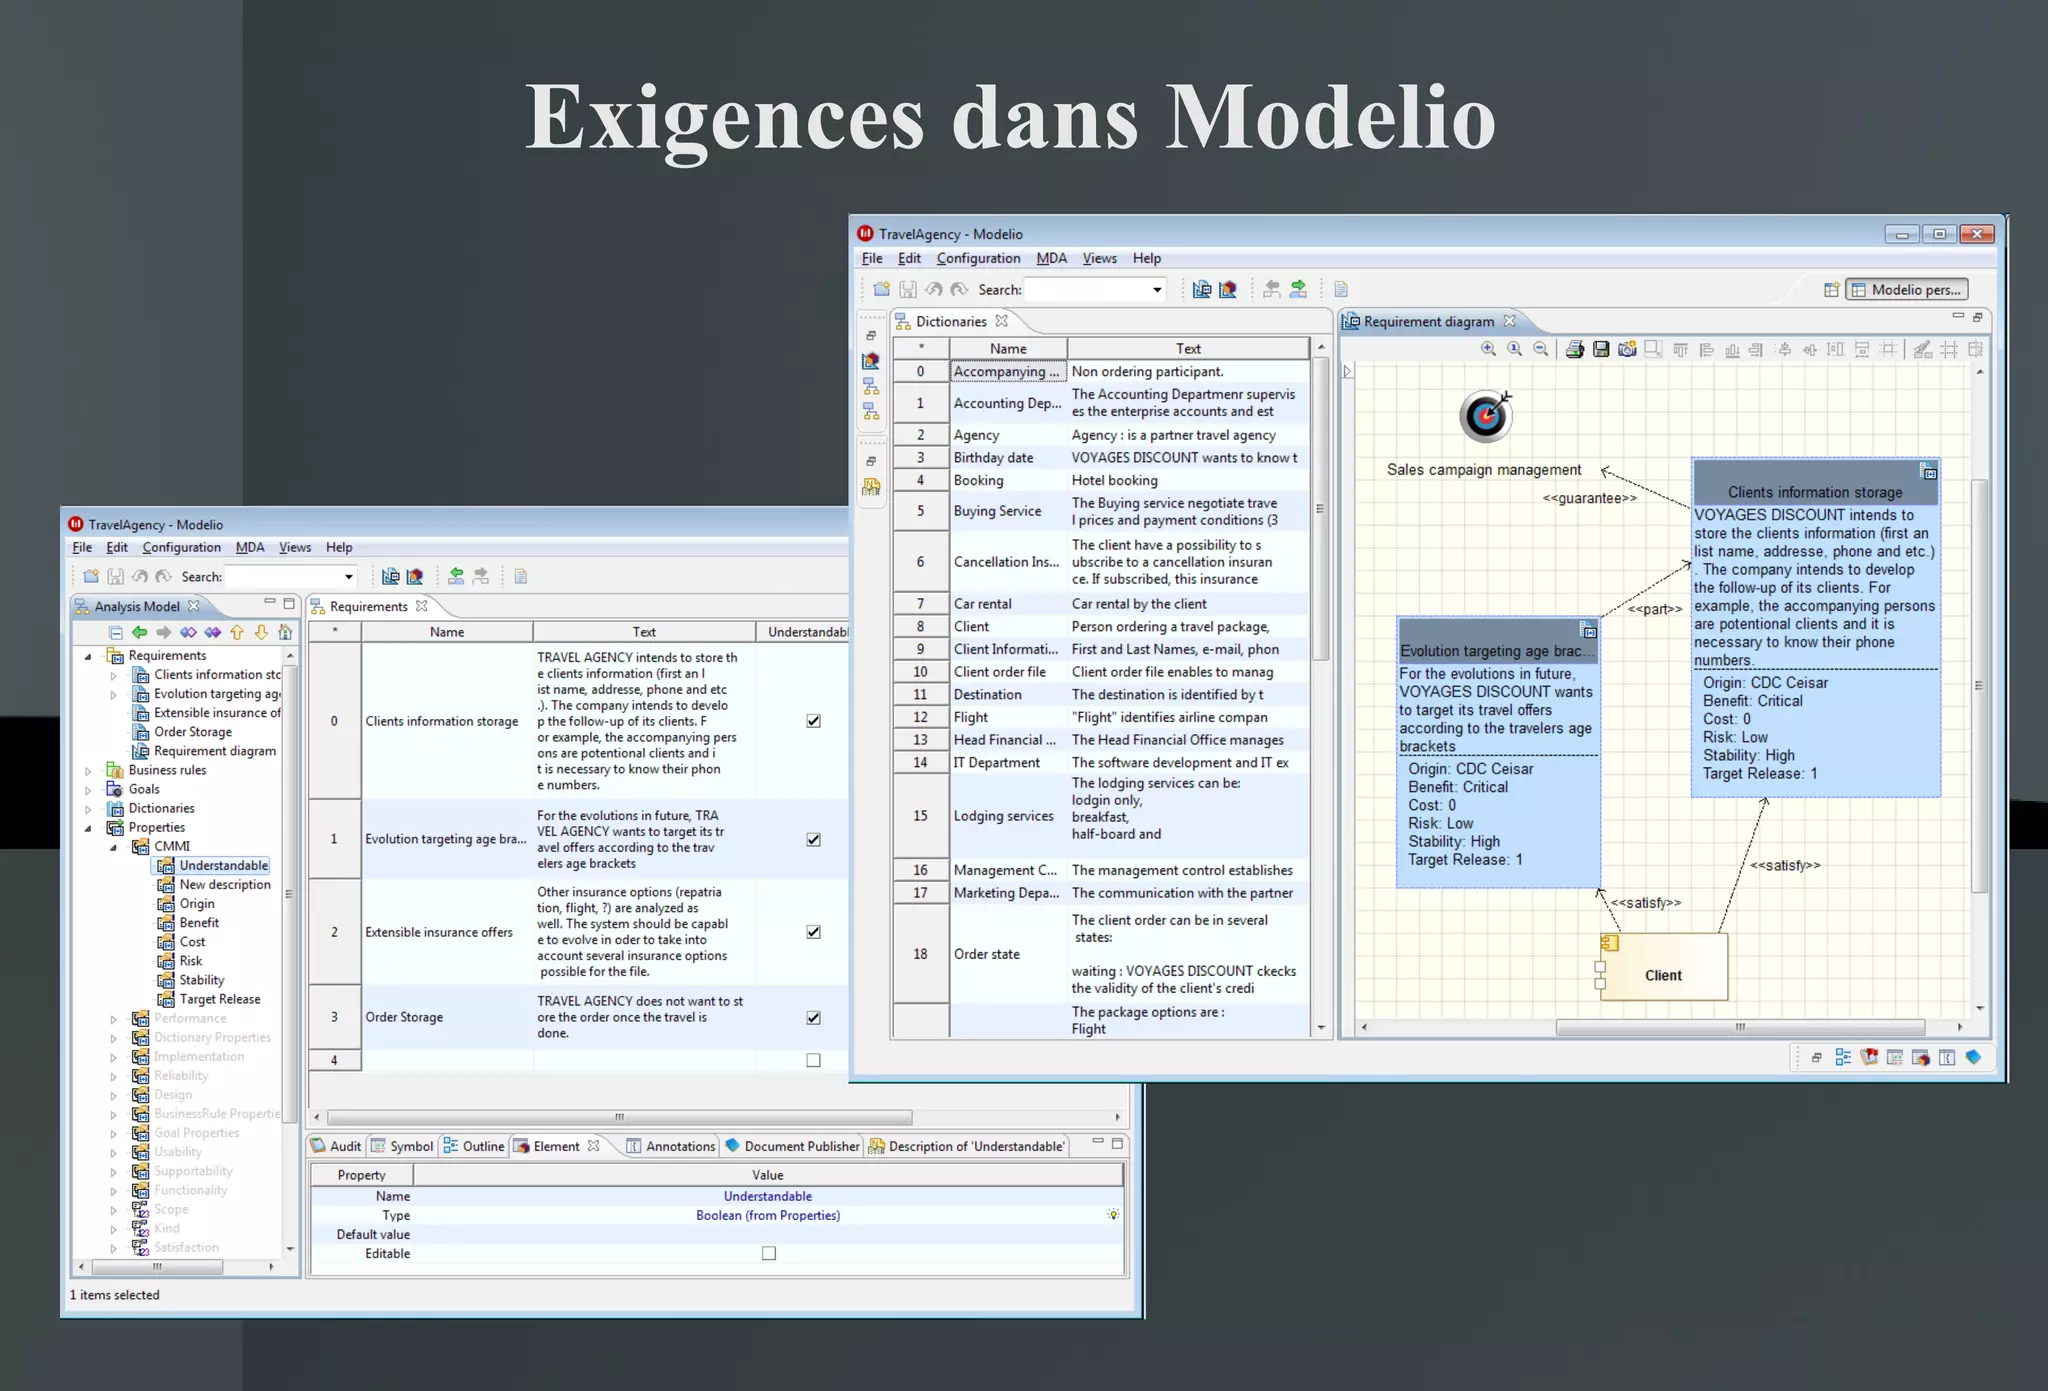The height and width of the screenshot is (1391, 2048).
Task: Click vertical scrollbar of the Dictionaries table
Action: [x=1320, y=508]
